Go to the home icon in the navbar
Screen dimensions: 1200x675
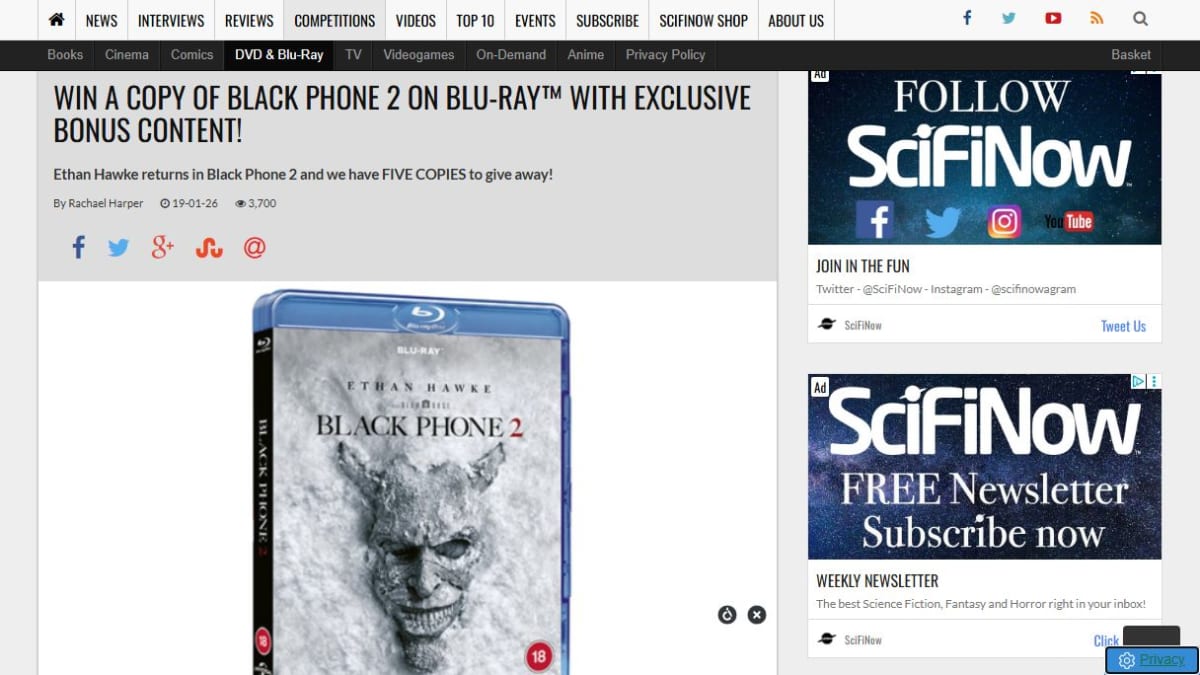tap(57, 20)
